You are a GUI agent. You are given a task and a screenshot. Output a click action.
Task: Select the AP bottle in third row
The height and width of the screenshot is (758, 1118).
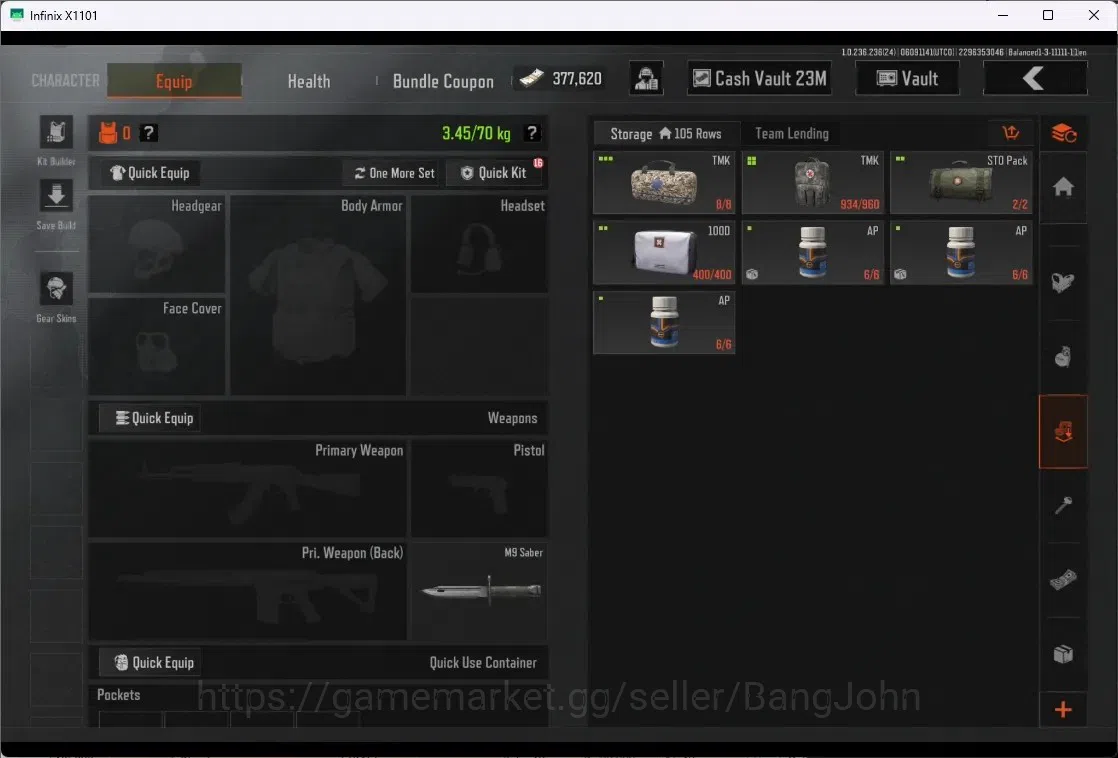click(x=664, y=322)
